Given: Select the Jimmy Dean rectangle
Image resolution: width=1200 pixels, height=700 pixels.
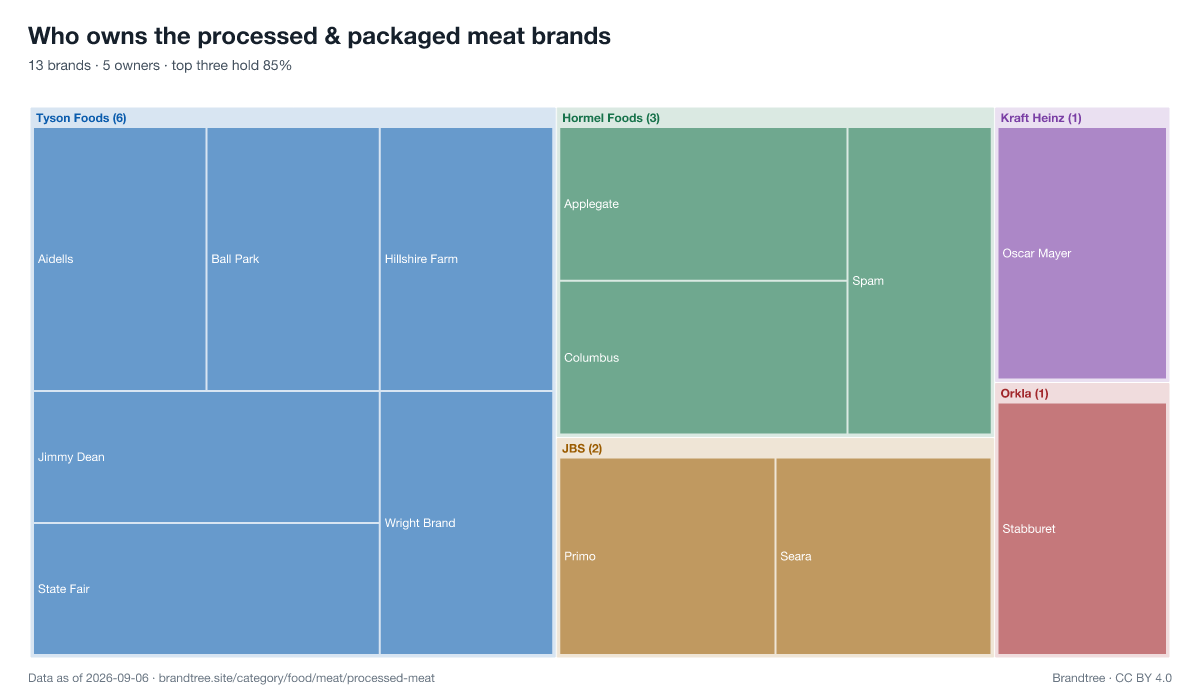Looking at the screenshot, I should pyautogui.click(x=206, y=457).
